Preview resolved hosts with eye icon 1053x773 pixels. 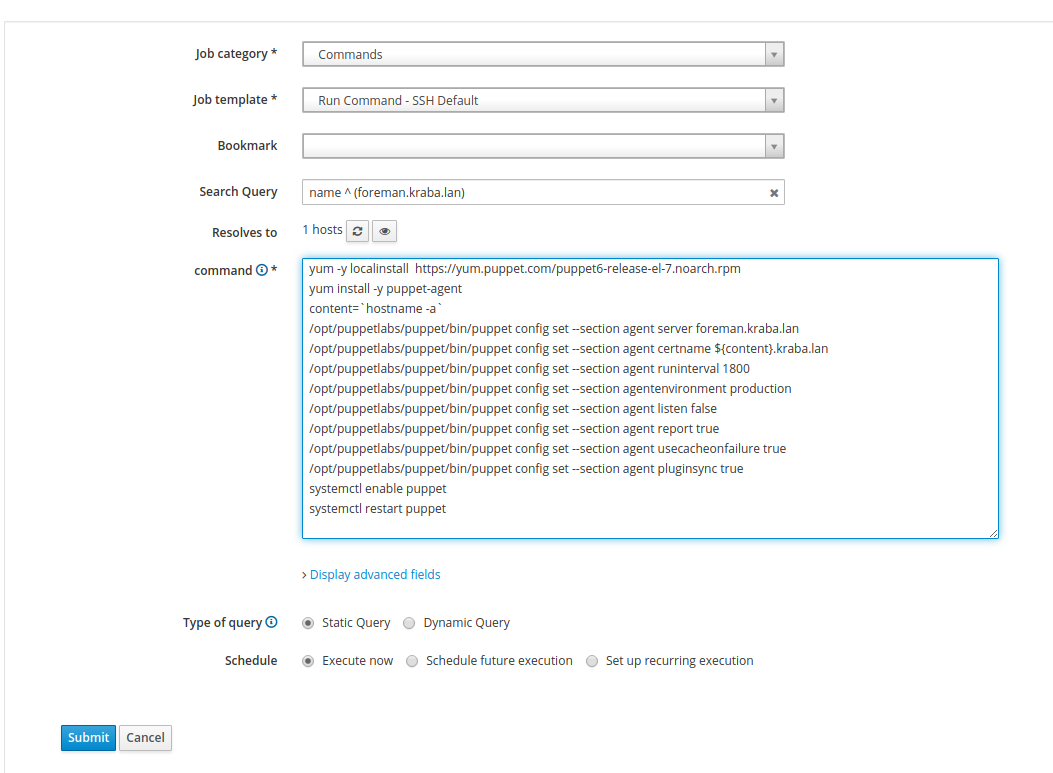pos(384,231)
